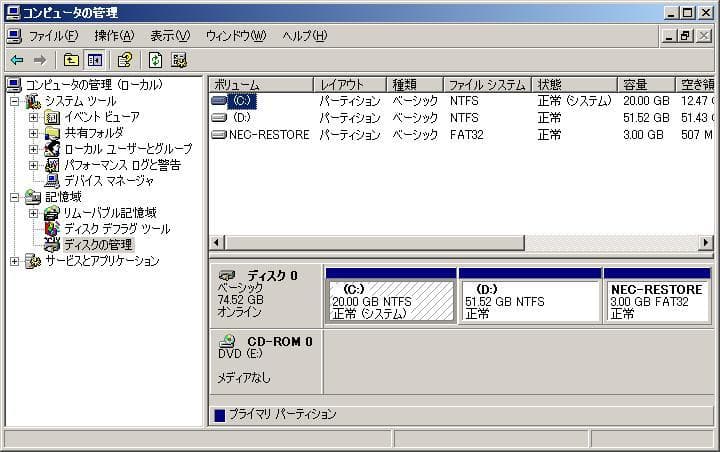Expand the リムーバブル記憶域 node
This screenshot has height=452, width=720.
[33, 213]
